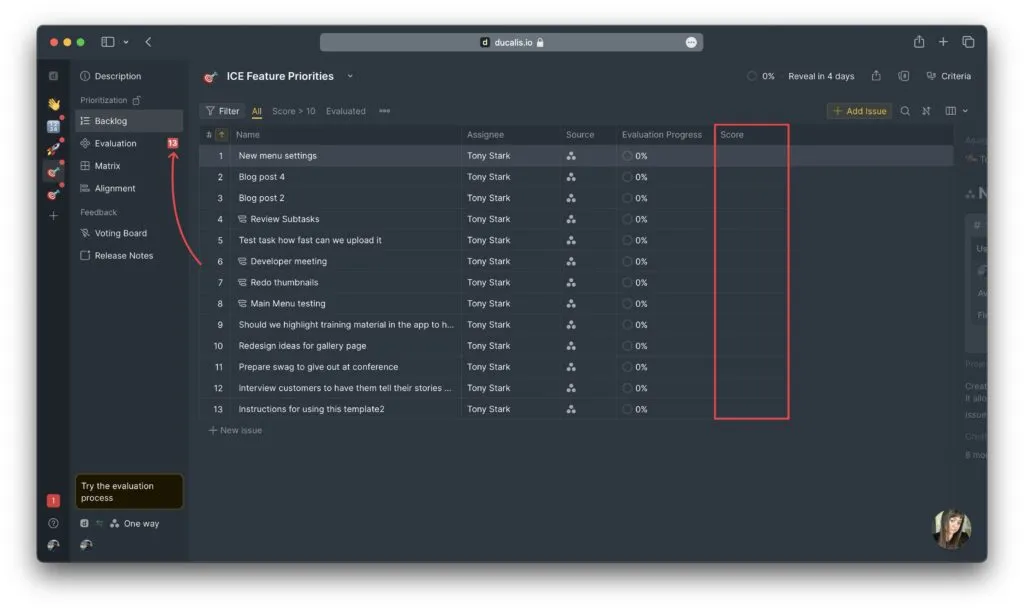Switch to the Score > 10 view tab
1024x611 pixels.
point(293,111)
